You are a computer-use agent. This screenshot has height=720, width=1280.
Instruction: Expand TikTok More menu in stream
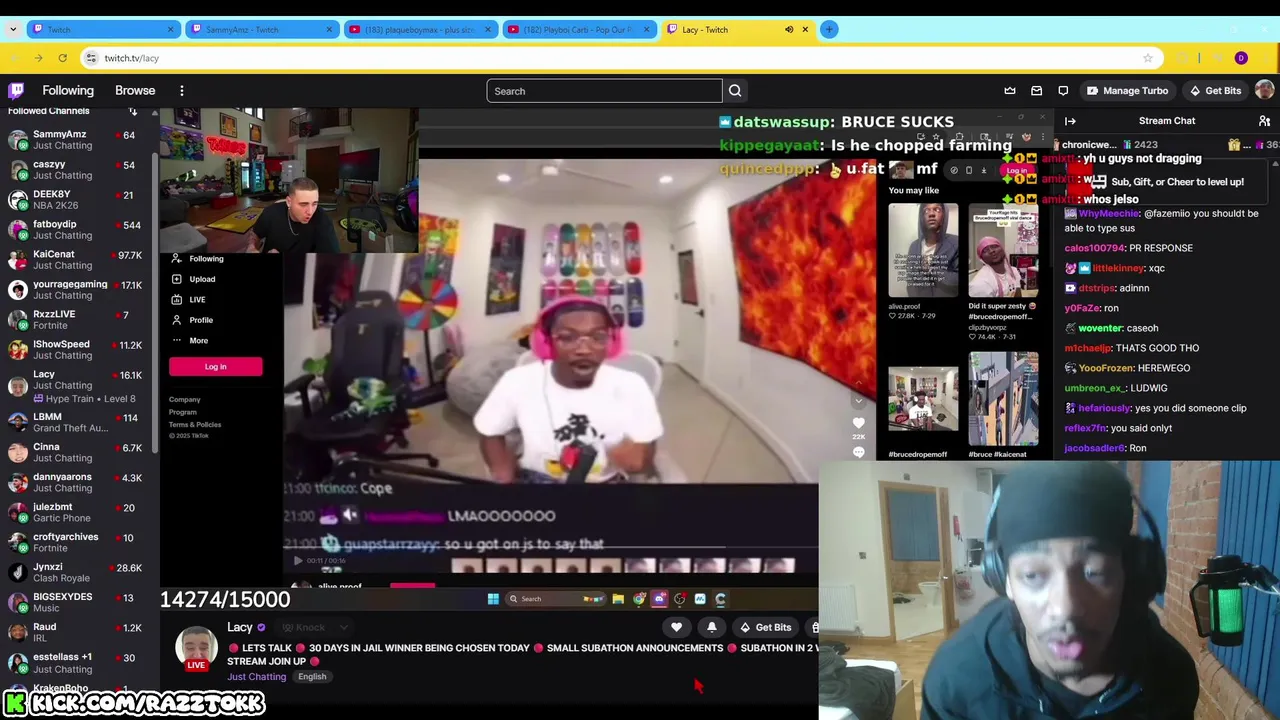point(198,340)
